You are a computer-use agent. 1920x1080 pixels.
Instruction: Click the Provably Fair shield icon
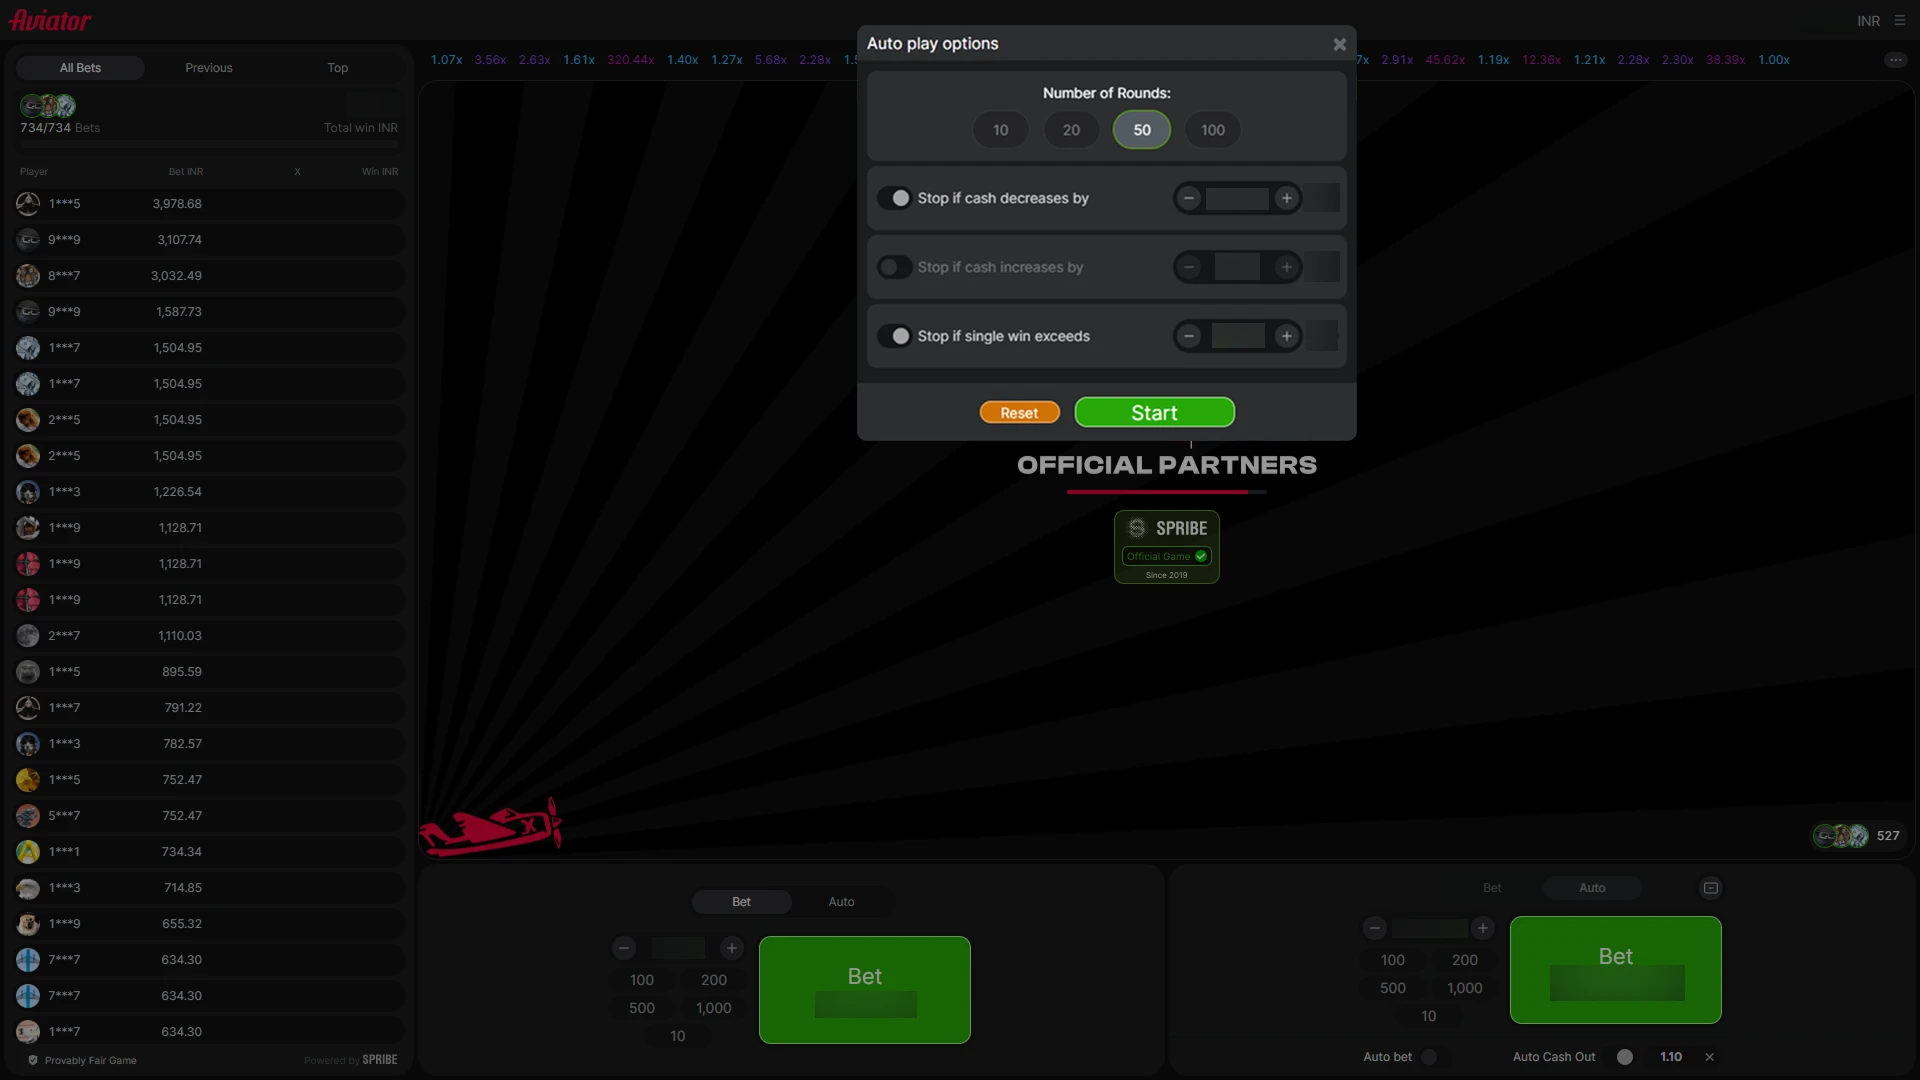click(x=32, y=1060)
